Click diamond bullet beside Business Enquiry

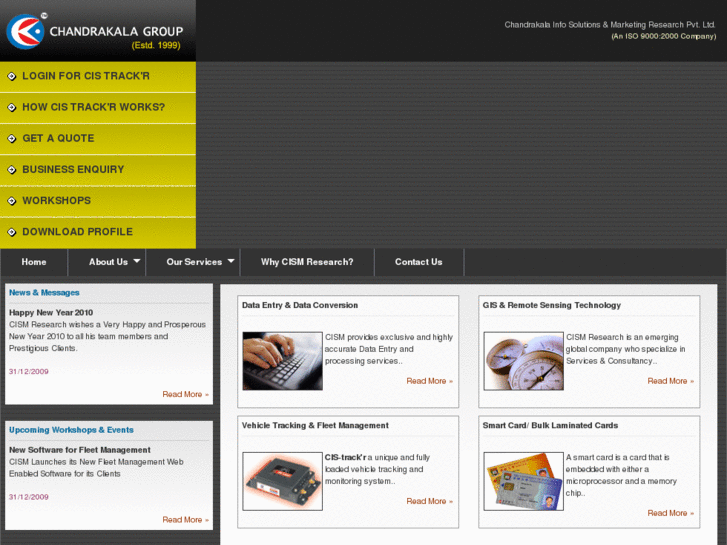[12, 169]
